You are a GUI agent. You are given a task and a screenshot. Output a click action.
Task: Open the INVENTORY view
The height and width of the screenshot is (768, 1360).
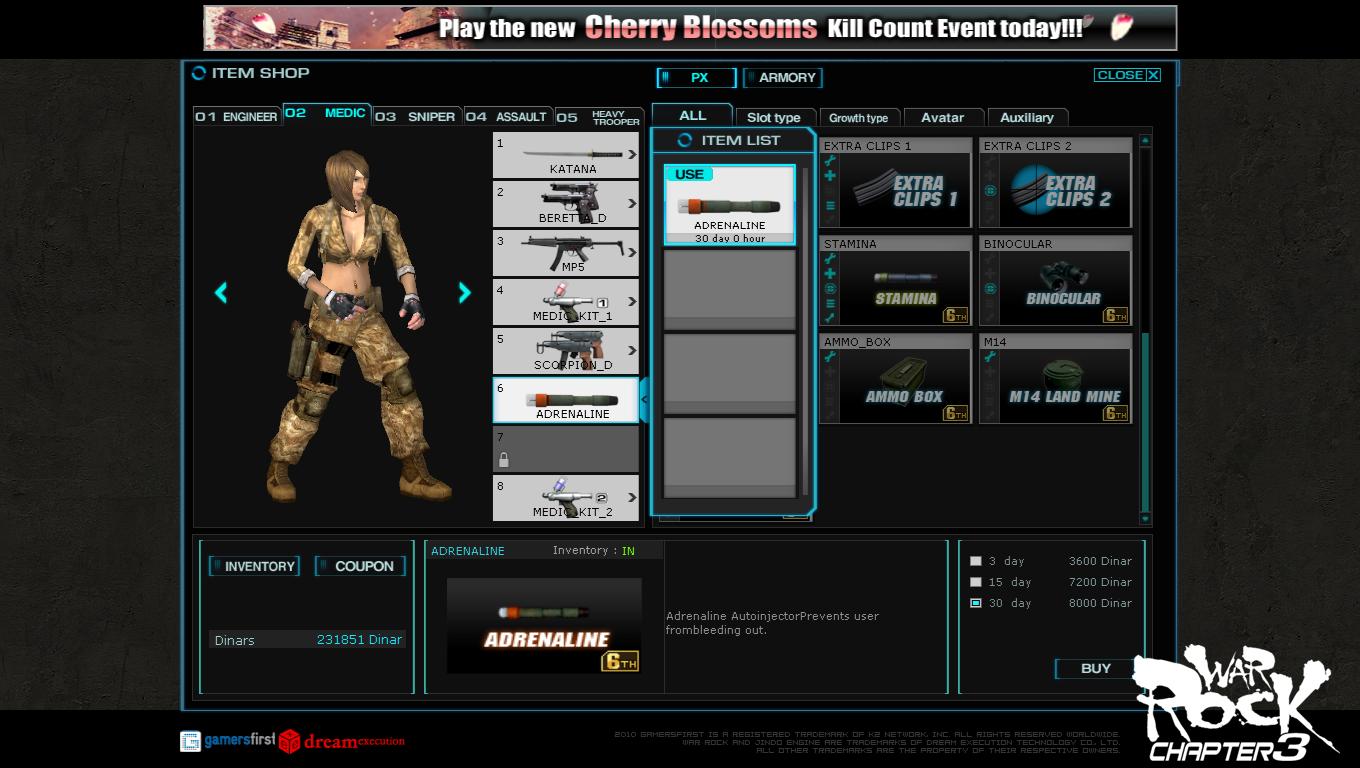click(x=254, y=566)
